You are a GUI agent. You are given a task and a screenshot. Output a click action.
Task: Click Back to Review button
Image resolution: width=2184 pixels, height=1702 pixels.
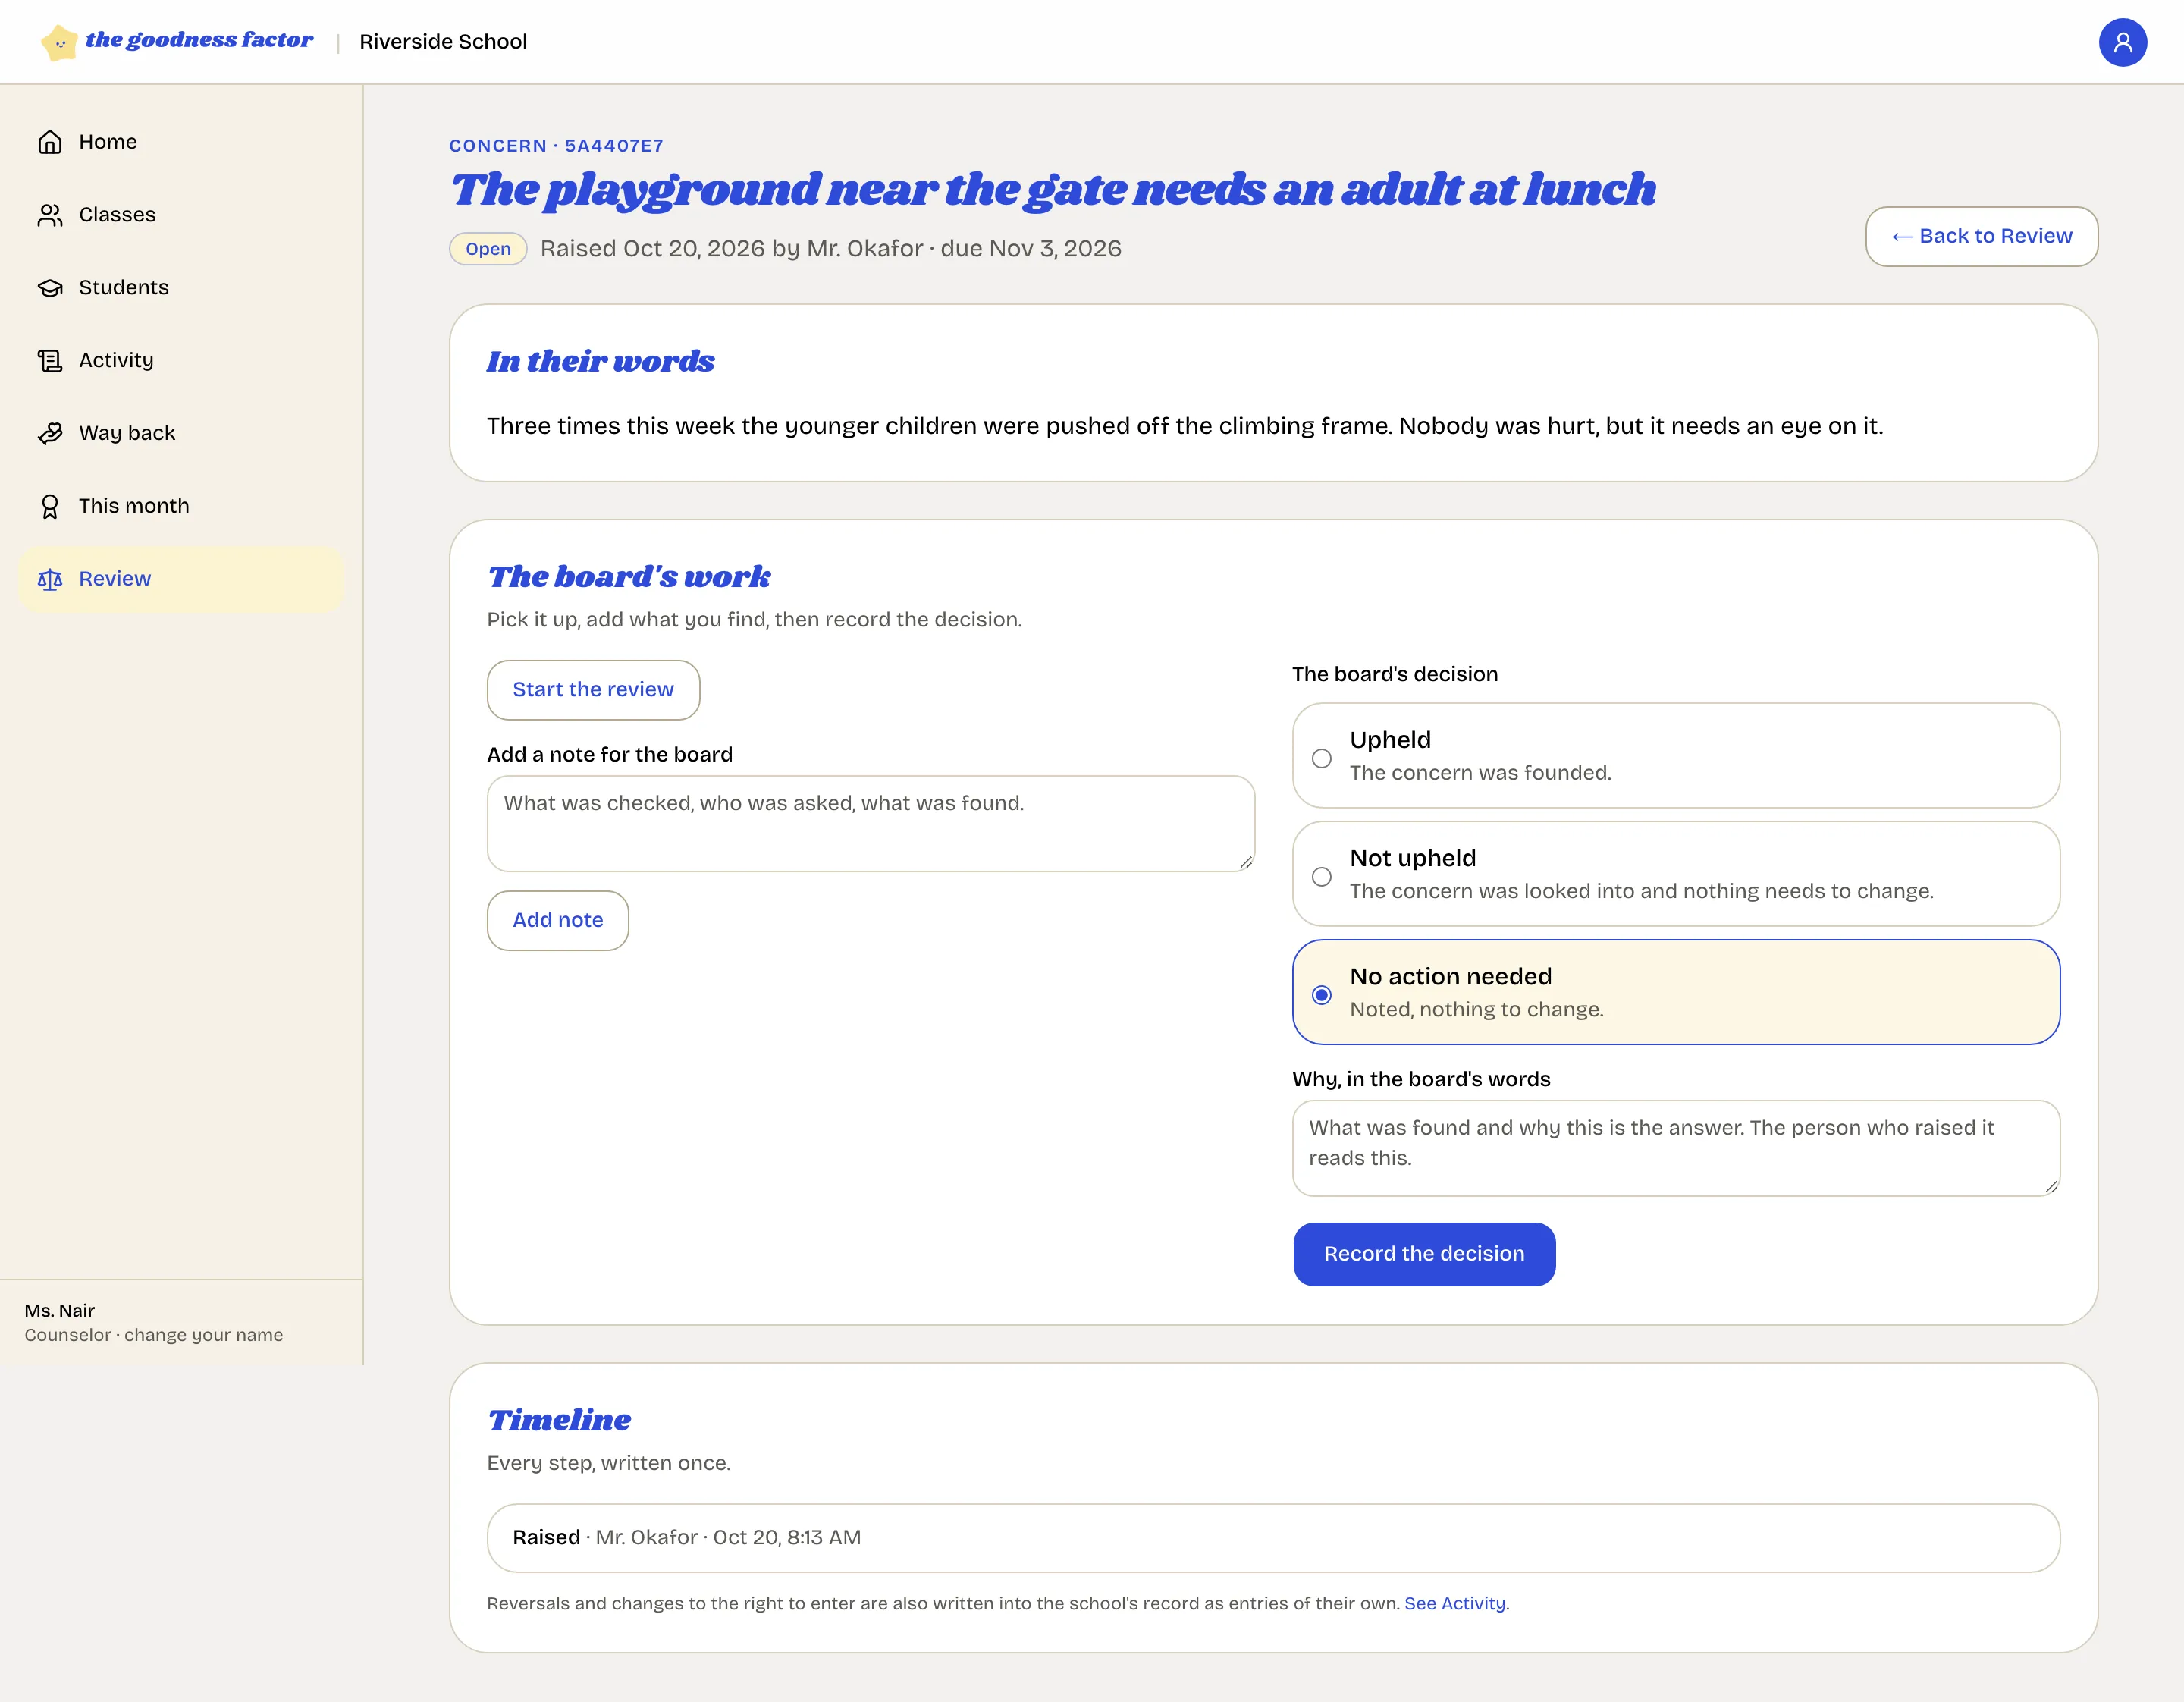coord(1981,236)
